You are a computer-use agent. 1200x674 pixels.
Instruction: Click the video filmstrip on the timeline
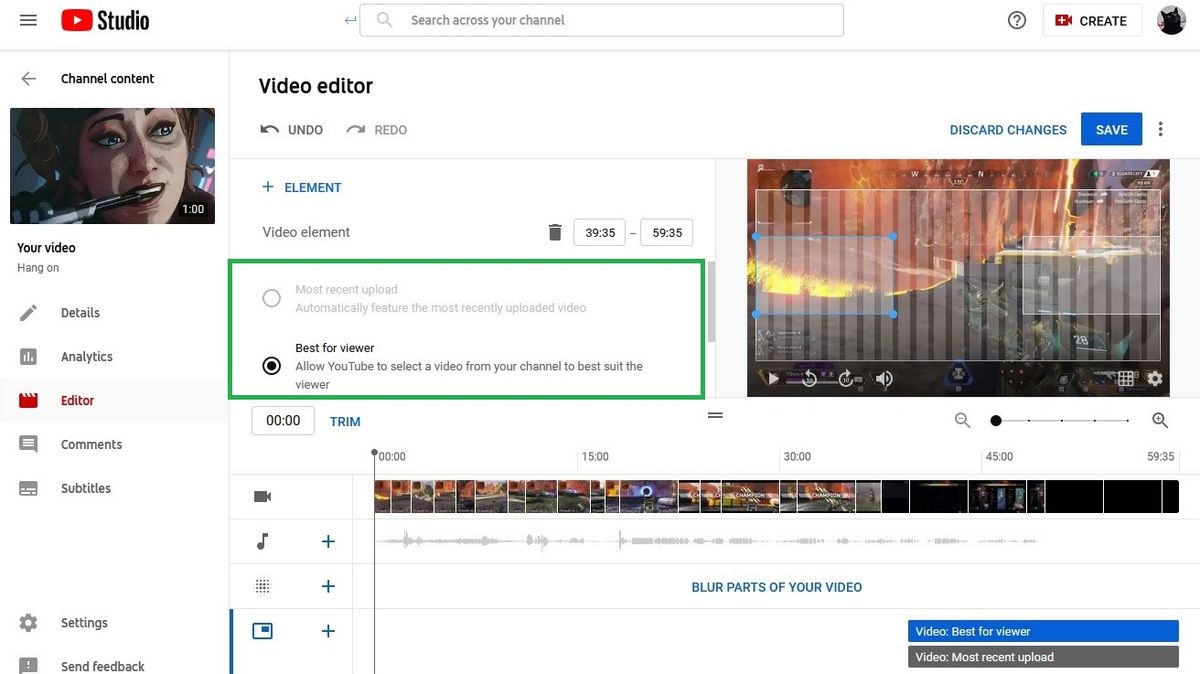(x=776, y=496)
